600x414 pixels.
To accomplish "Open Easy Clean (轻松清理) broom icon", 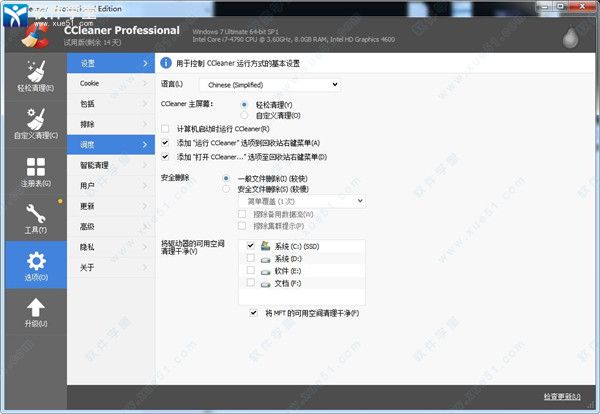I will 36,72.
